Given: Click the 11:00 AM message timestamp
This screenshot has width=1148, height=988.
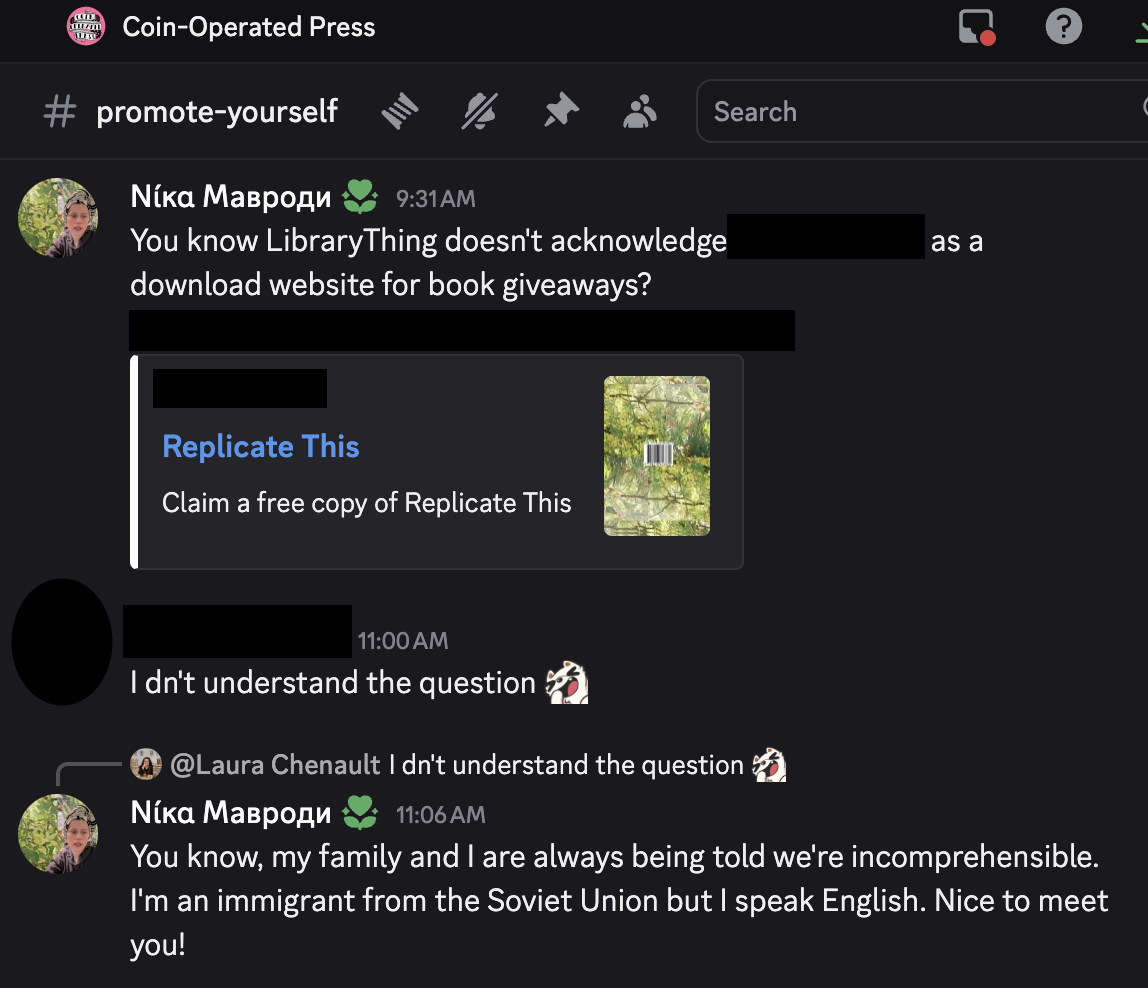Looking at the screenshot, I should coord(403,641).
